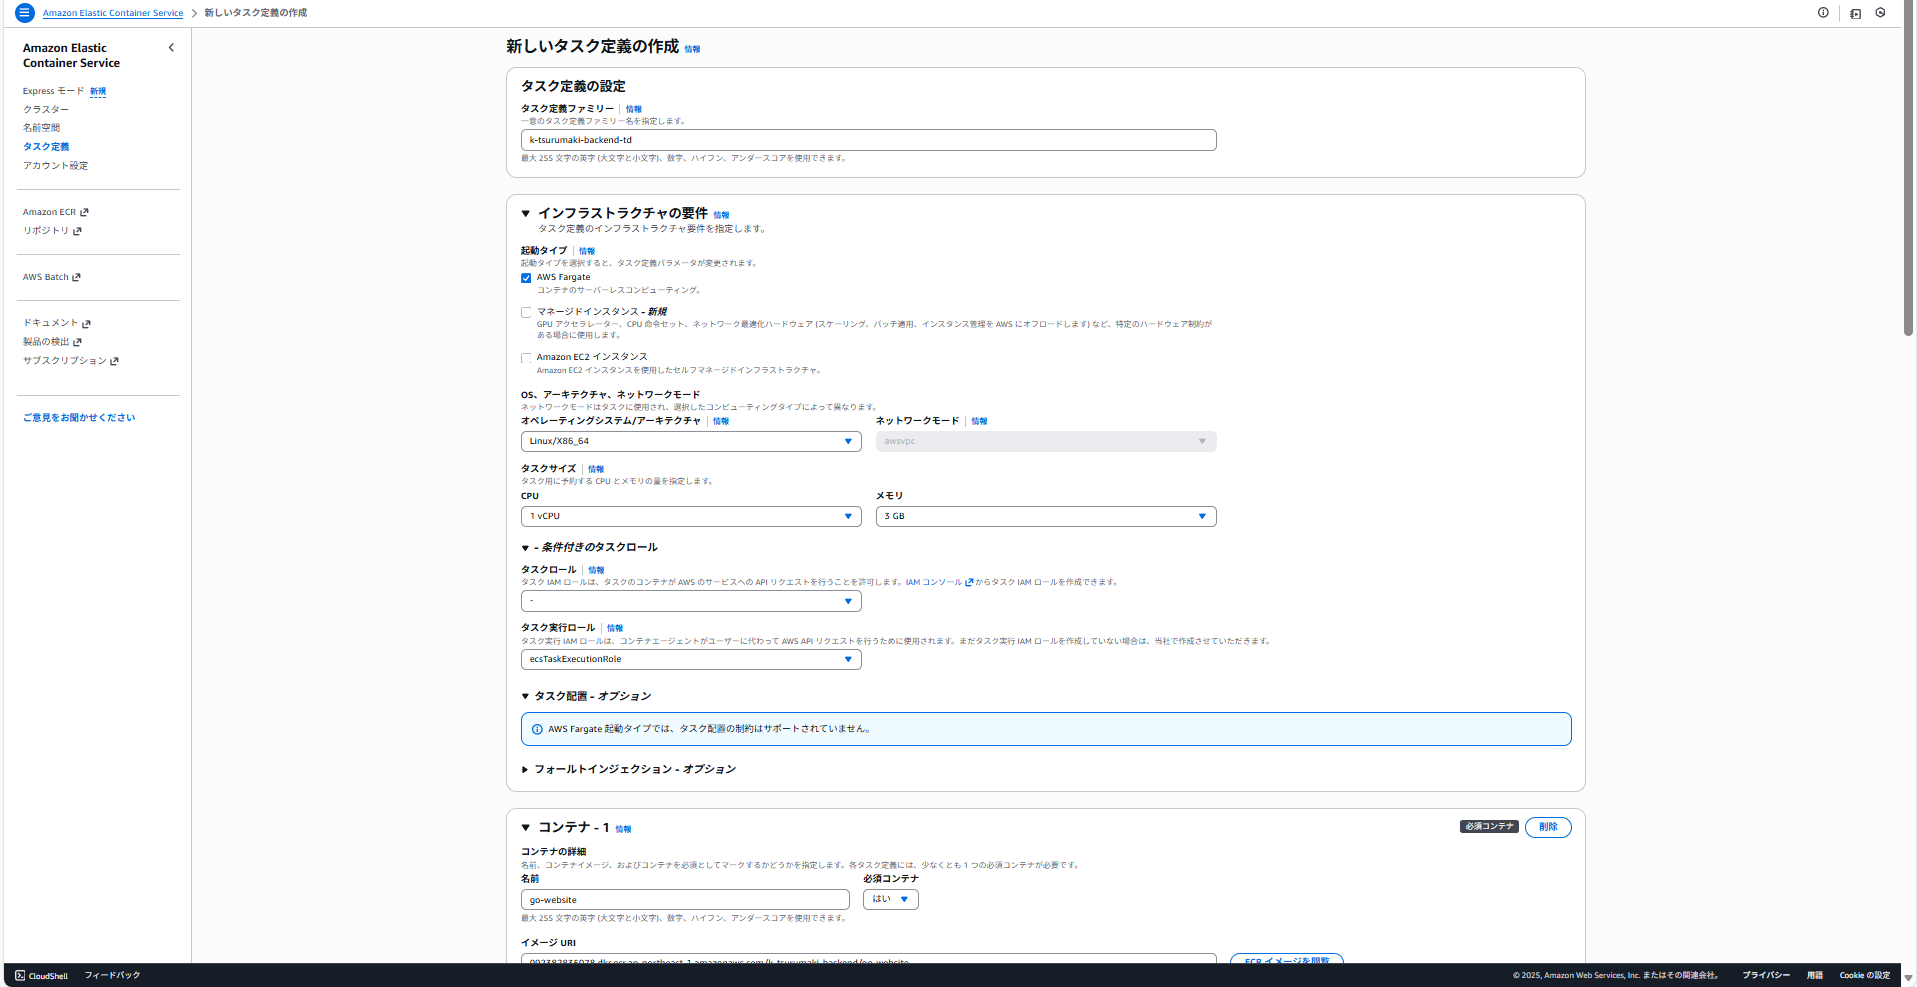Open 名前空間 in sidebar

pyautogui.click(x=42, y=128)
